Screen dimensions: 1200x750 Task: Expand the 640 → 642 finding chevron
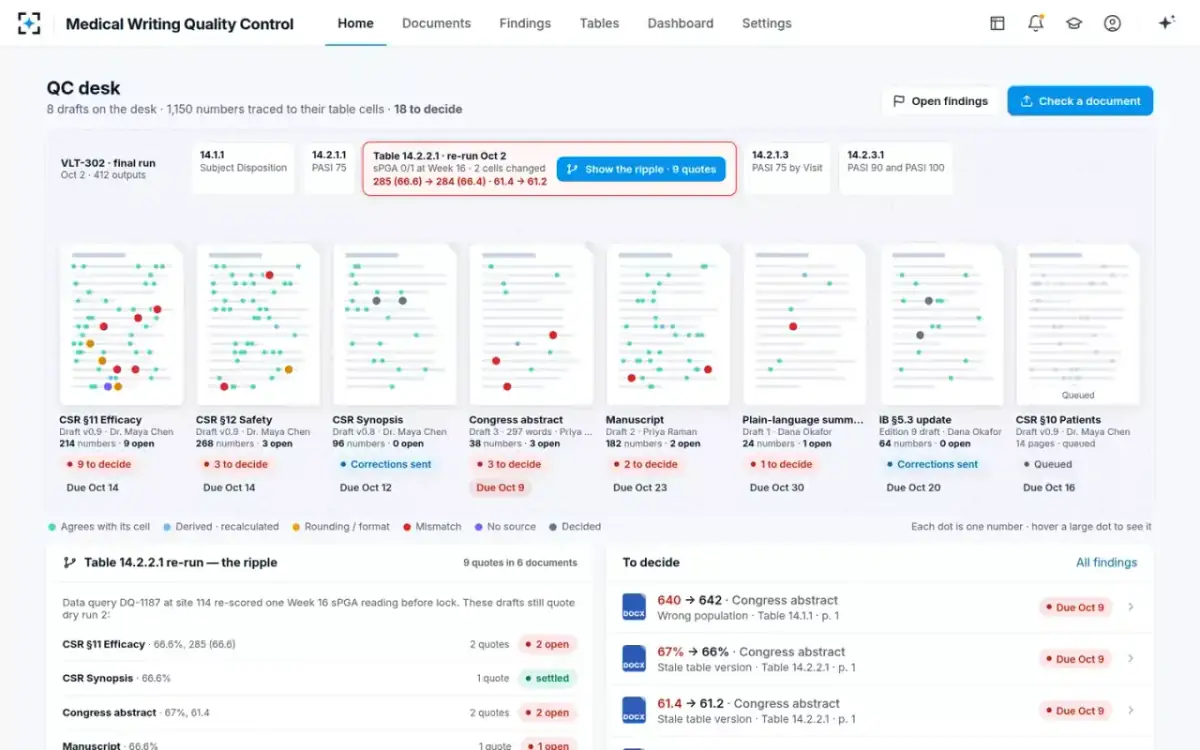click(x=1131, y=607)
